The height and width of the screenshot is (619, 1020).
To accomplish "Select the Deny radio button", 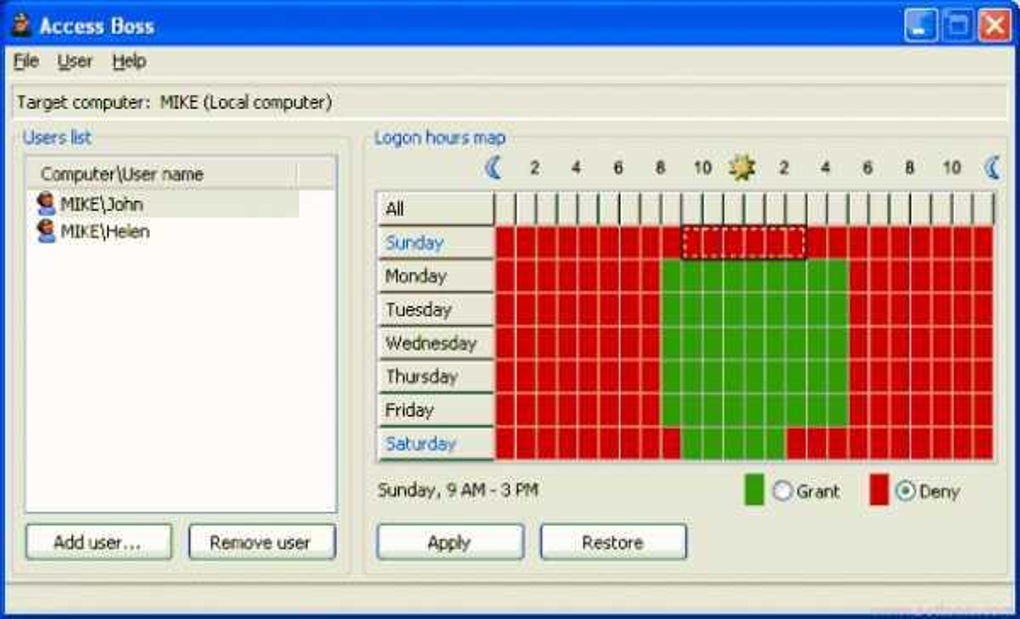I will 905,491.
